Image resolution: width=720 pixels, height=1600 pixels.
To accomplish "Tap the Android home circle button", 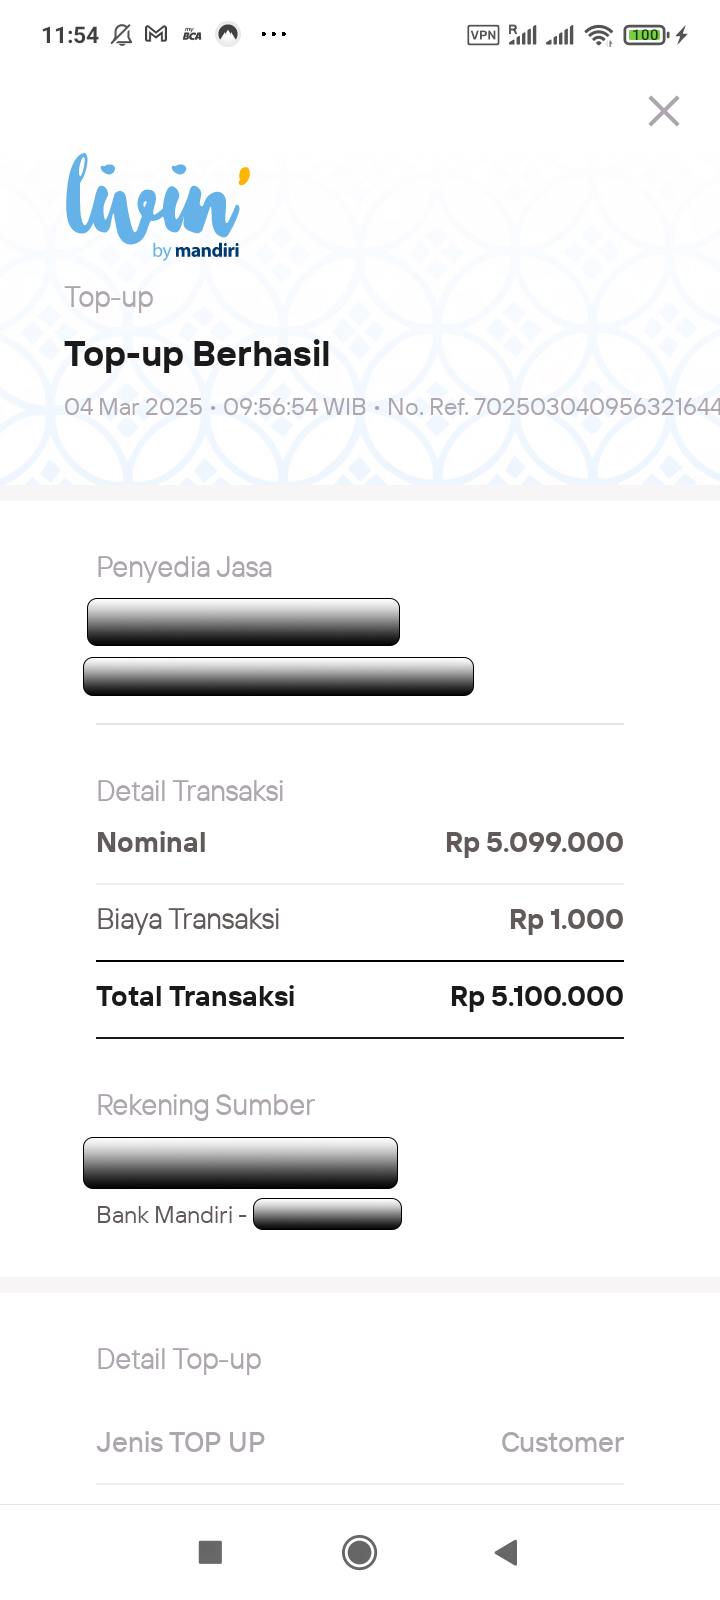I will (359, 1552).
